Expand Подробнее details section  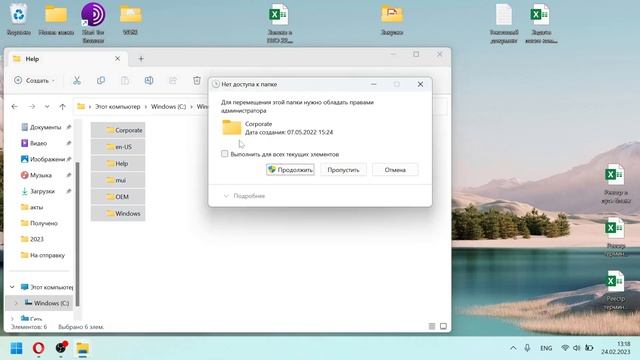pyautogui.click(x=244, y=196)
